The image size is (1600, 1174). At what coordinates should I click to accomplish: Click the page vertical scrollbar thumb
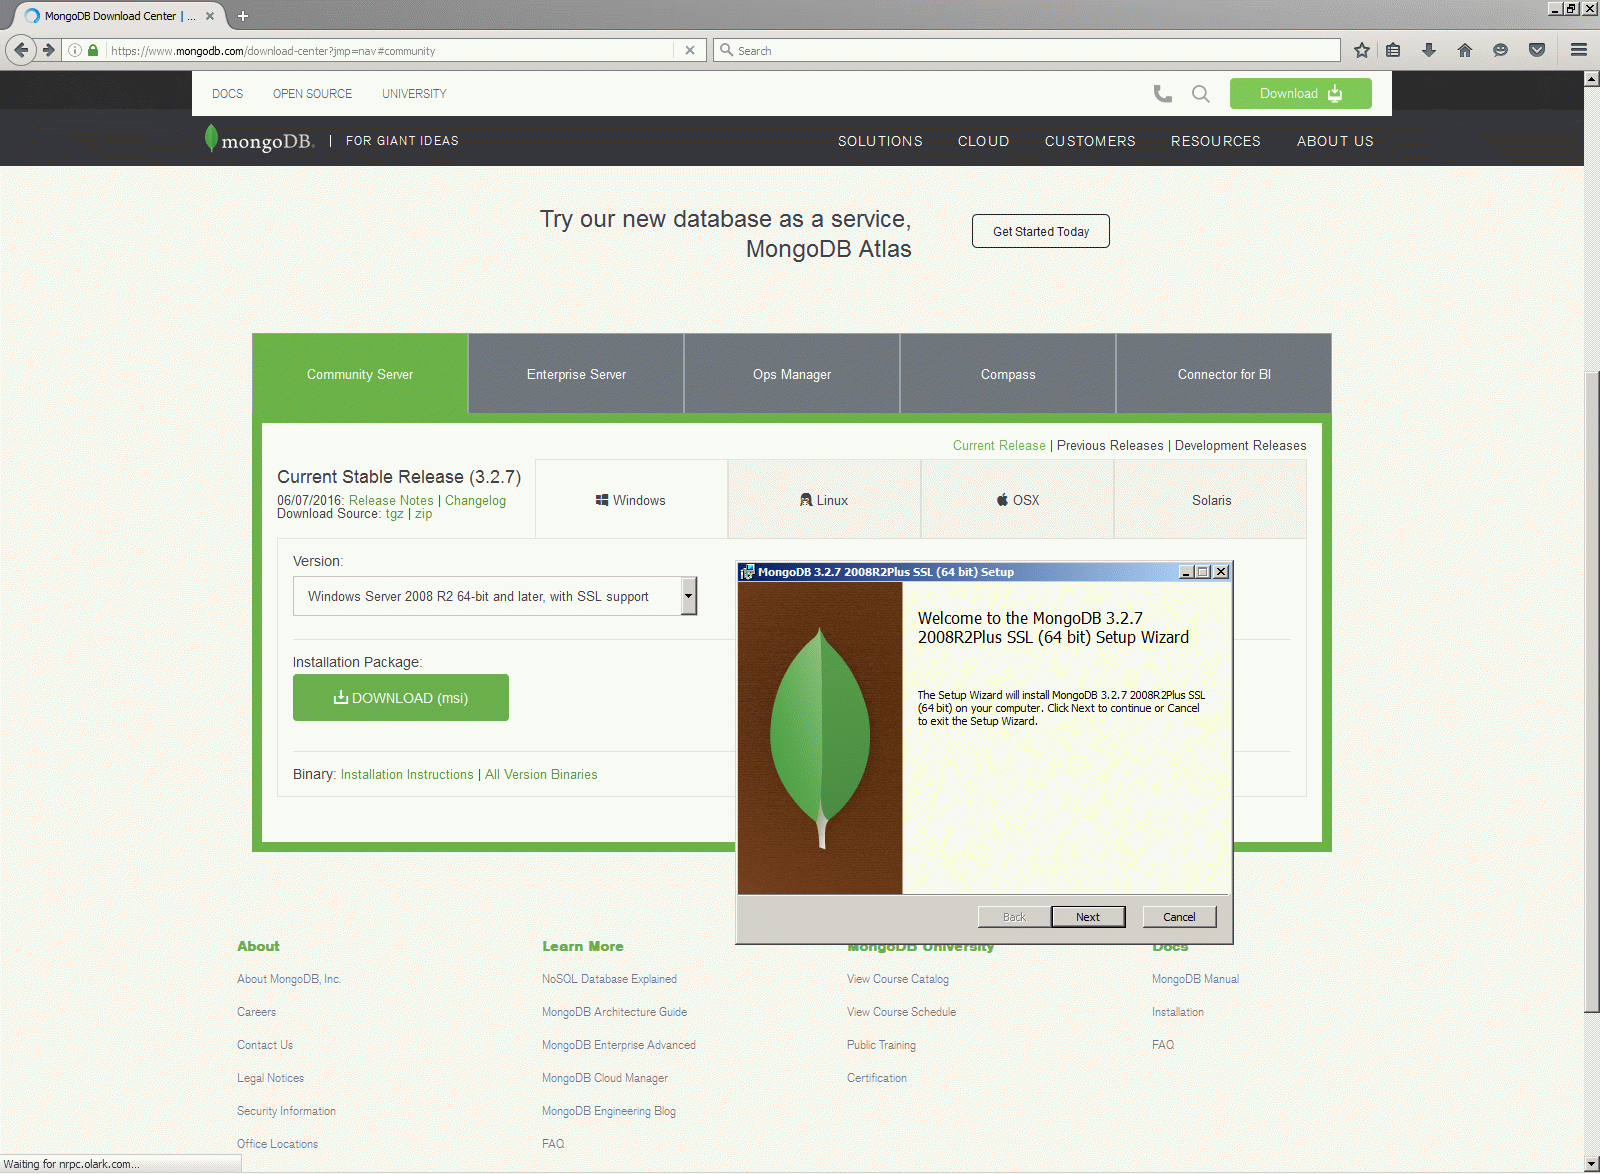click(x=1591, y=692)
